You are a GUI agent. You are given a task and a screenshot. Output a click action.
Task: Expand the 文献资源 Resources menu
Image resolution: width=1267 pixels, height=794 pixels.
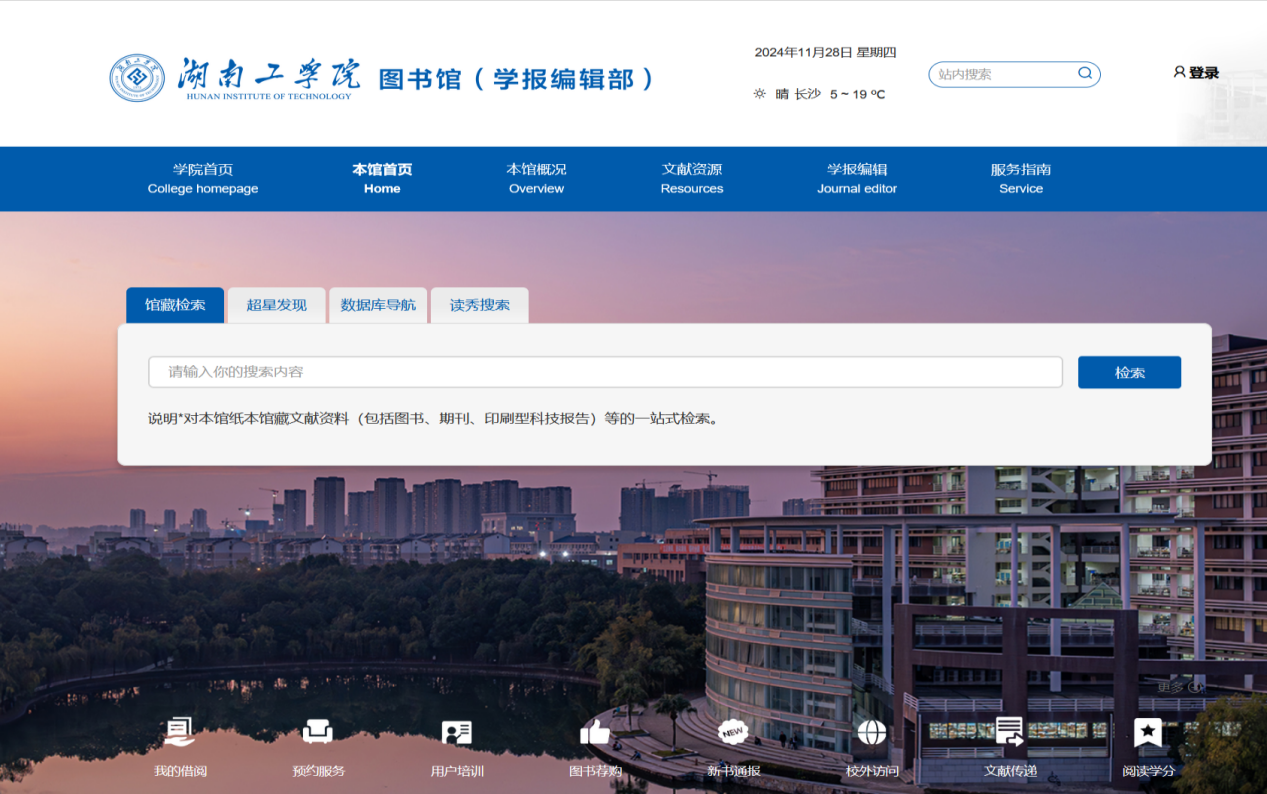click(691, 178)
